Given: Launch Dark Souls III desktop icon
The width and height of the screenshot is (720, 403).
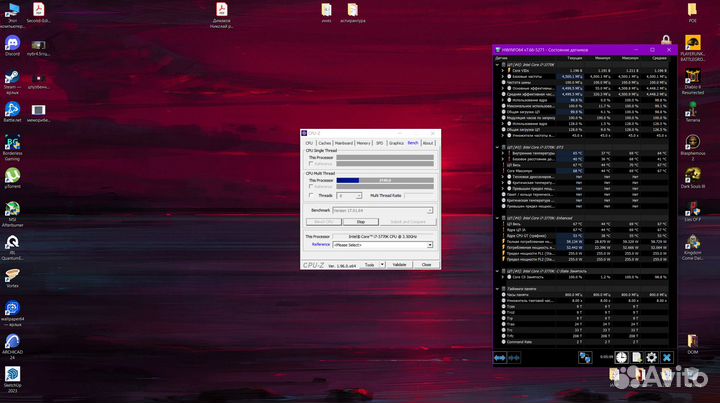Looking at the screenshot, I should tap(692, 179).
